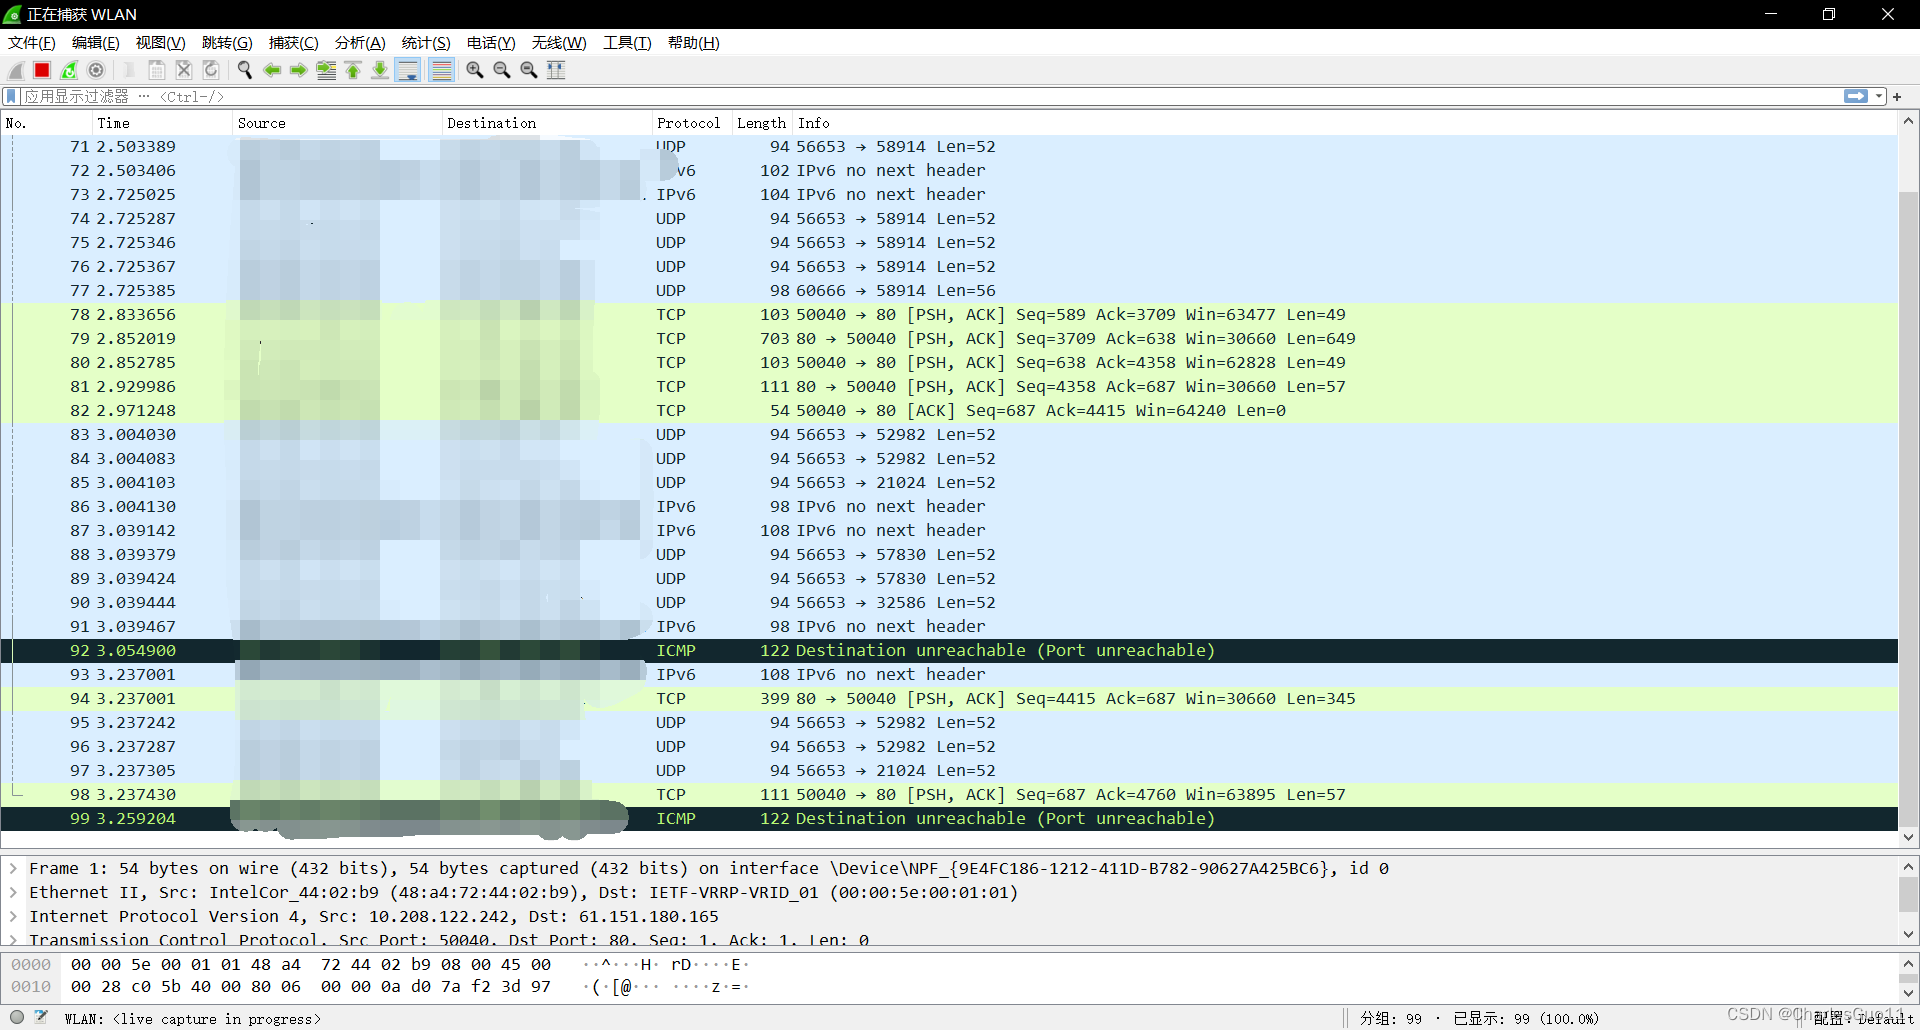
Task: Open the 文件(F) menu
Action: [x=32, y=43]
